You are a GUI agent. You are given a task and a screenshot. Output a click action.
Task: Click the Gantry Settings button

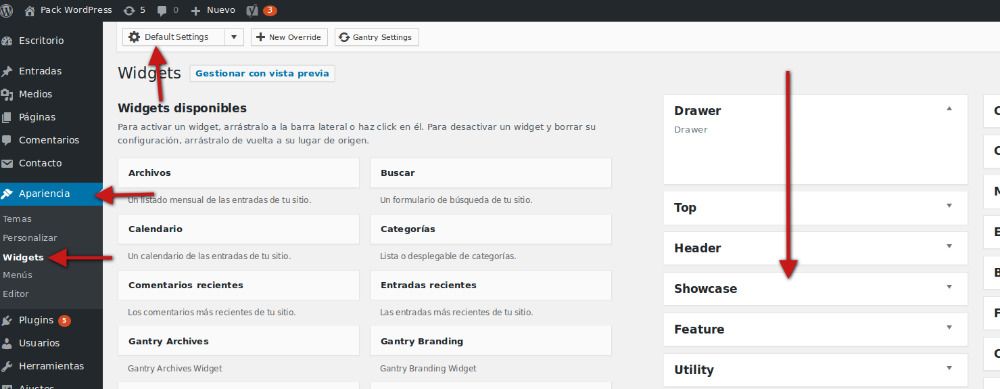[x=376, y=37]
